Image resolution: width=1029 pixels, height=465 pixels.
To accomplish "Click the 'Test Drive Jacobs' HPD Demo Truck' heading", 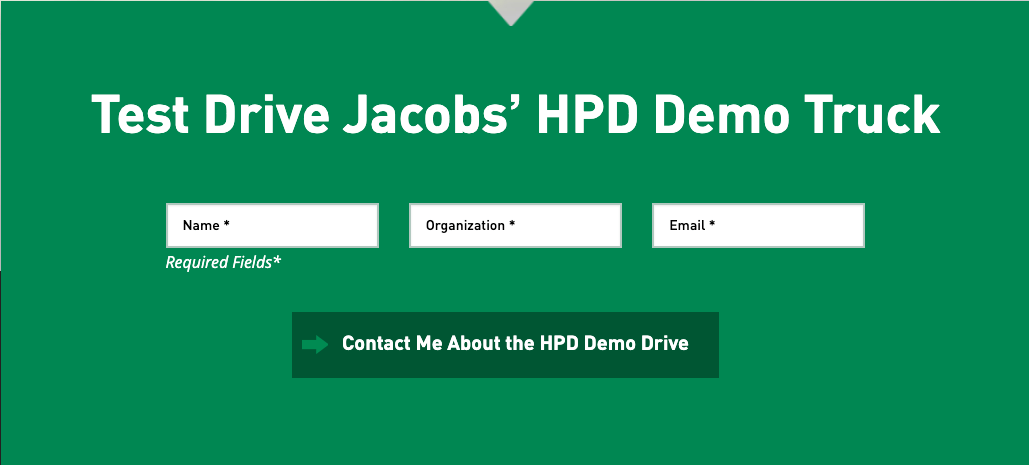I will [x=515, y=115].
